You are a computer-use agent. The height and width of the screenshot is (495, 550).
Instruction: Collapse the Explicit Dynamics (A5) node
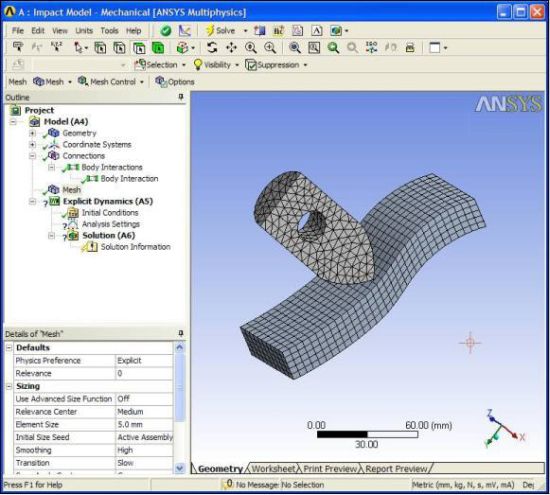32,201
